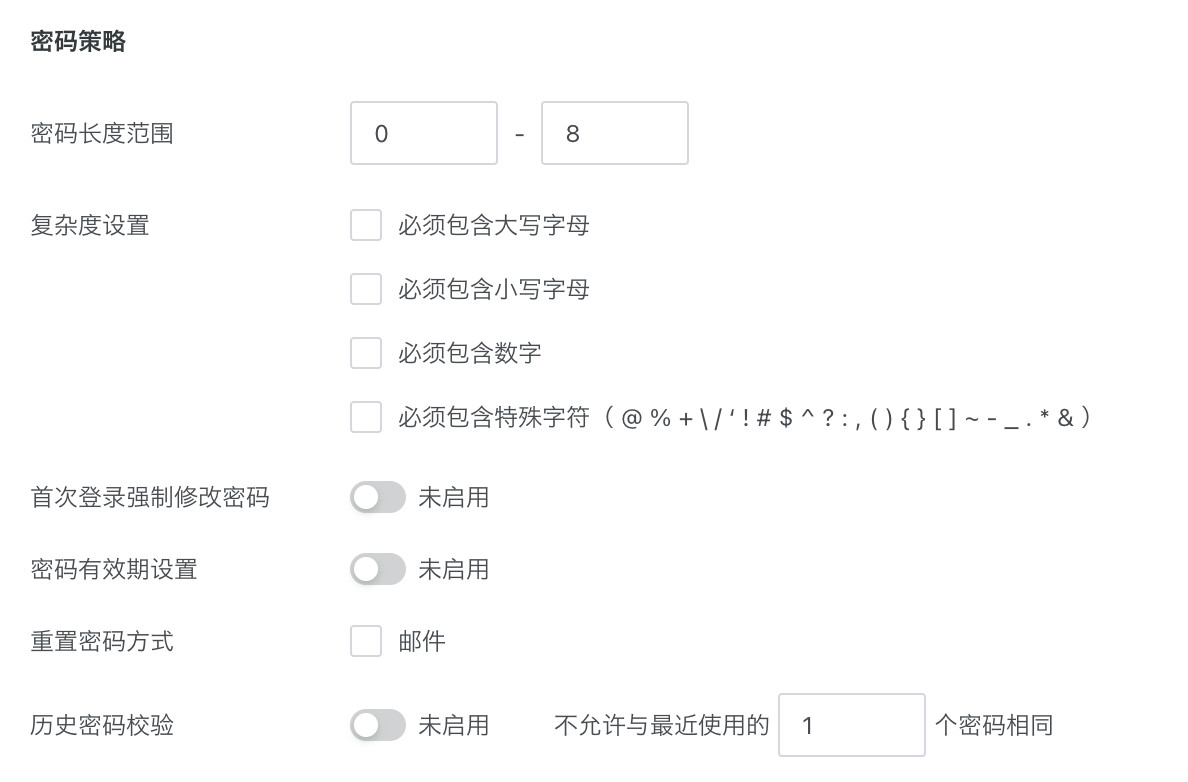Image resolution: width=1188 pixels, height=782 pixels.
Task: Click the 必须包含大写字母 label text
Action: pos(493,225)
